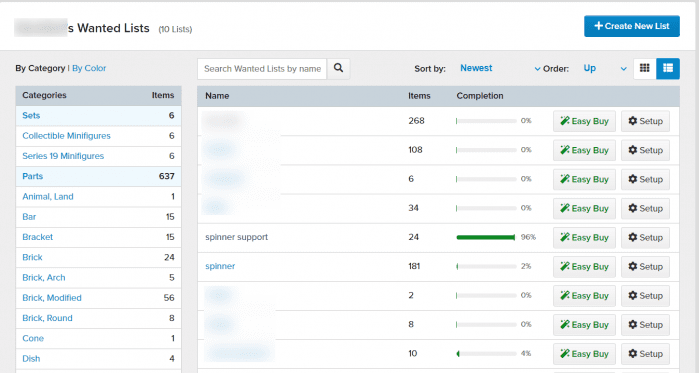Switch to list view icon
This screenshot has height=373, width=699.
(668, 68)
